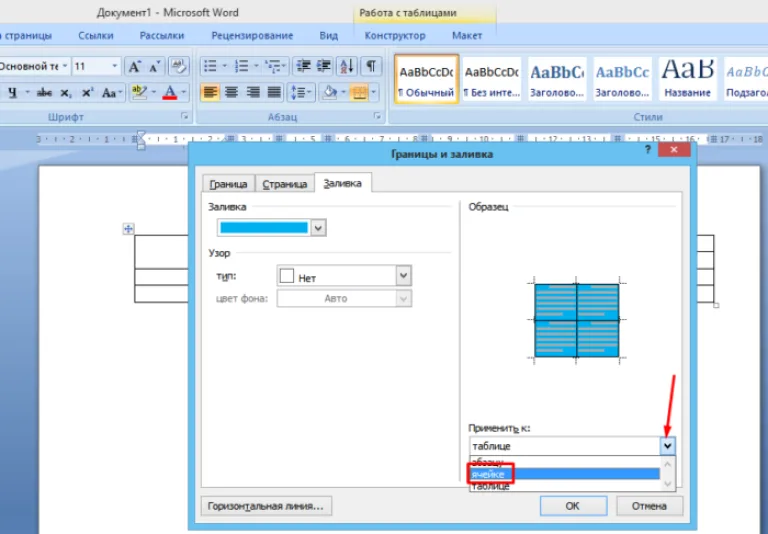The width and height of the screenshot is (768, 534).
Task: Click the borders icon in ribbon
Action: pyautogui.click(x=359, y=92)
